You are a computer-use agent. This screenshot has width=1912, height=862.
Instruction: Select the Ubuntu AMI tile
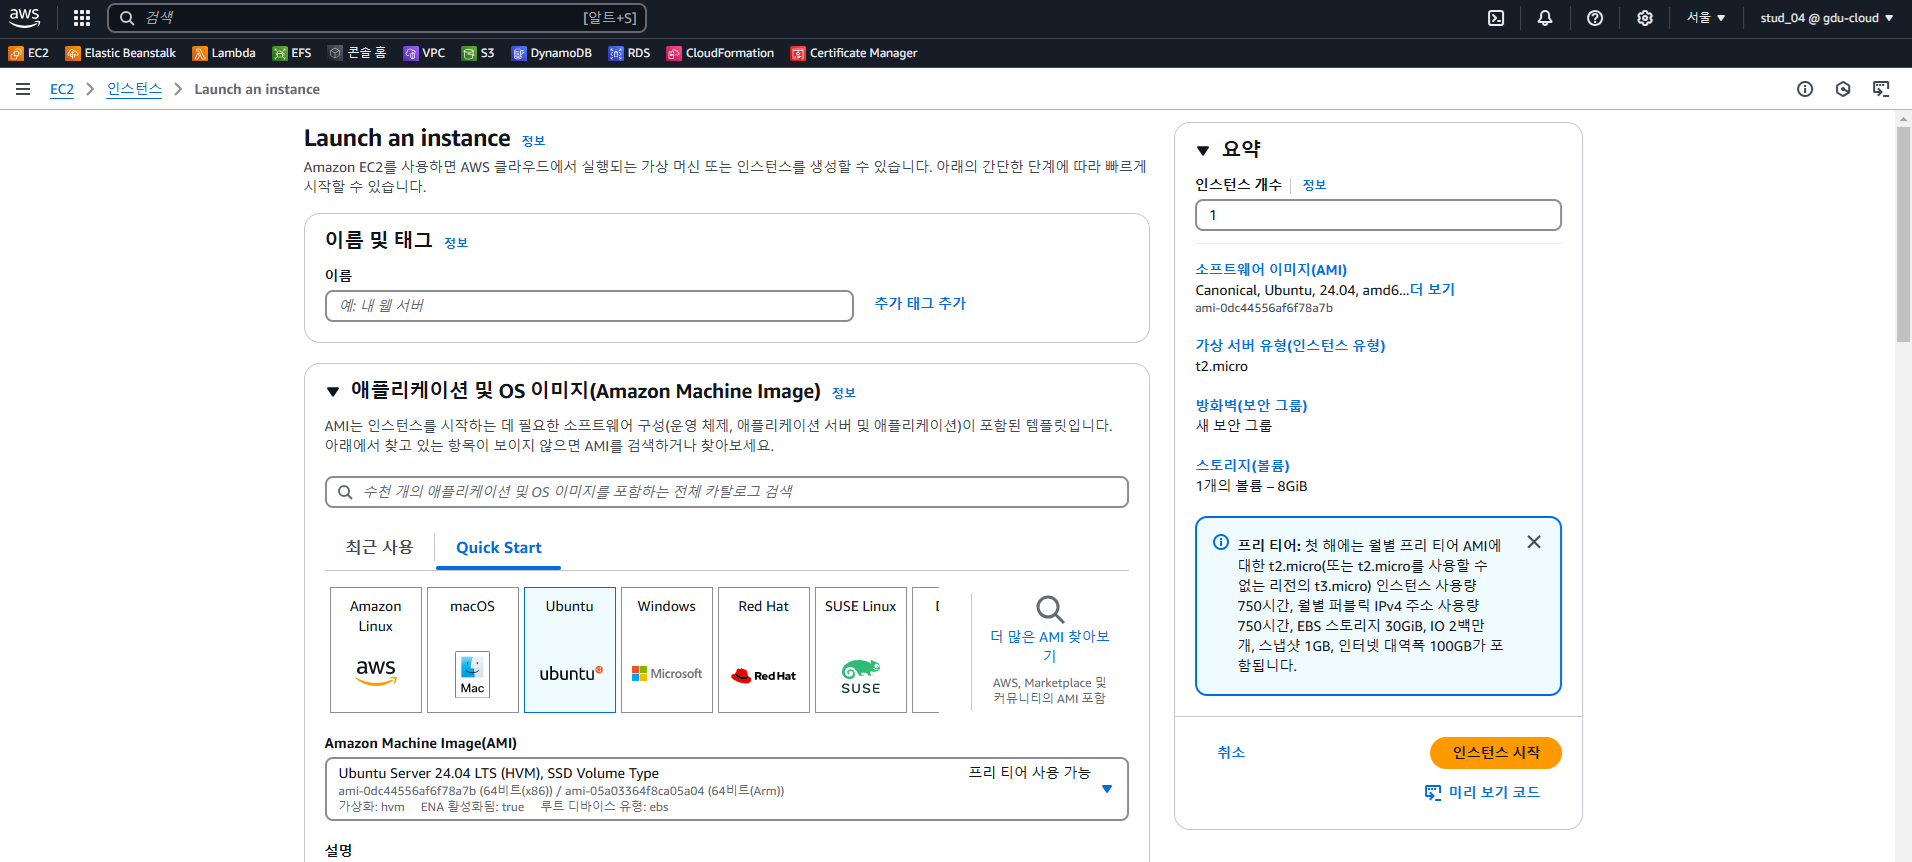[570, 650]
